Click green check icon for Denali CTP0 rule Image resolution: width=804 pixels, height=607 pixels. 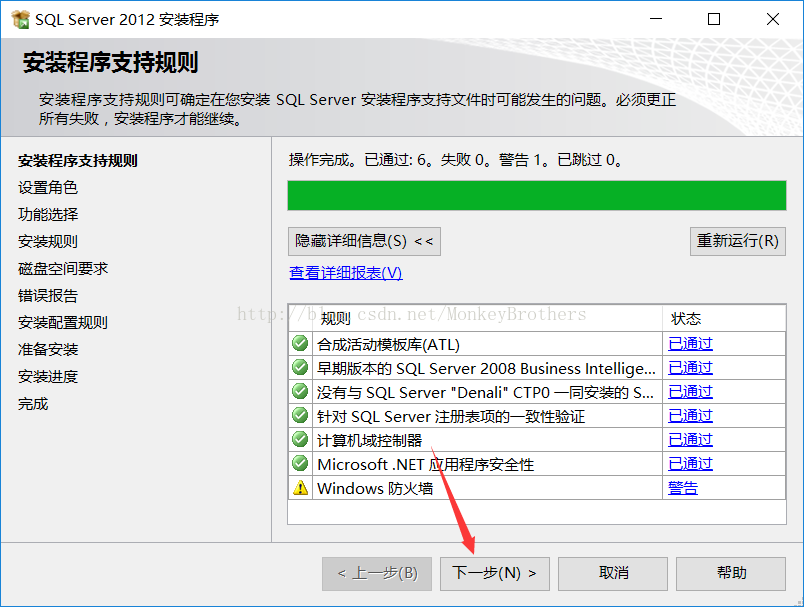[300, 391]
